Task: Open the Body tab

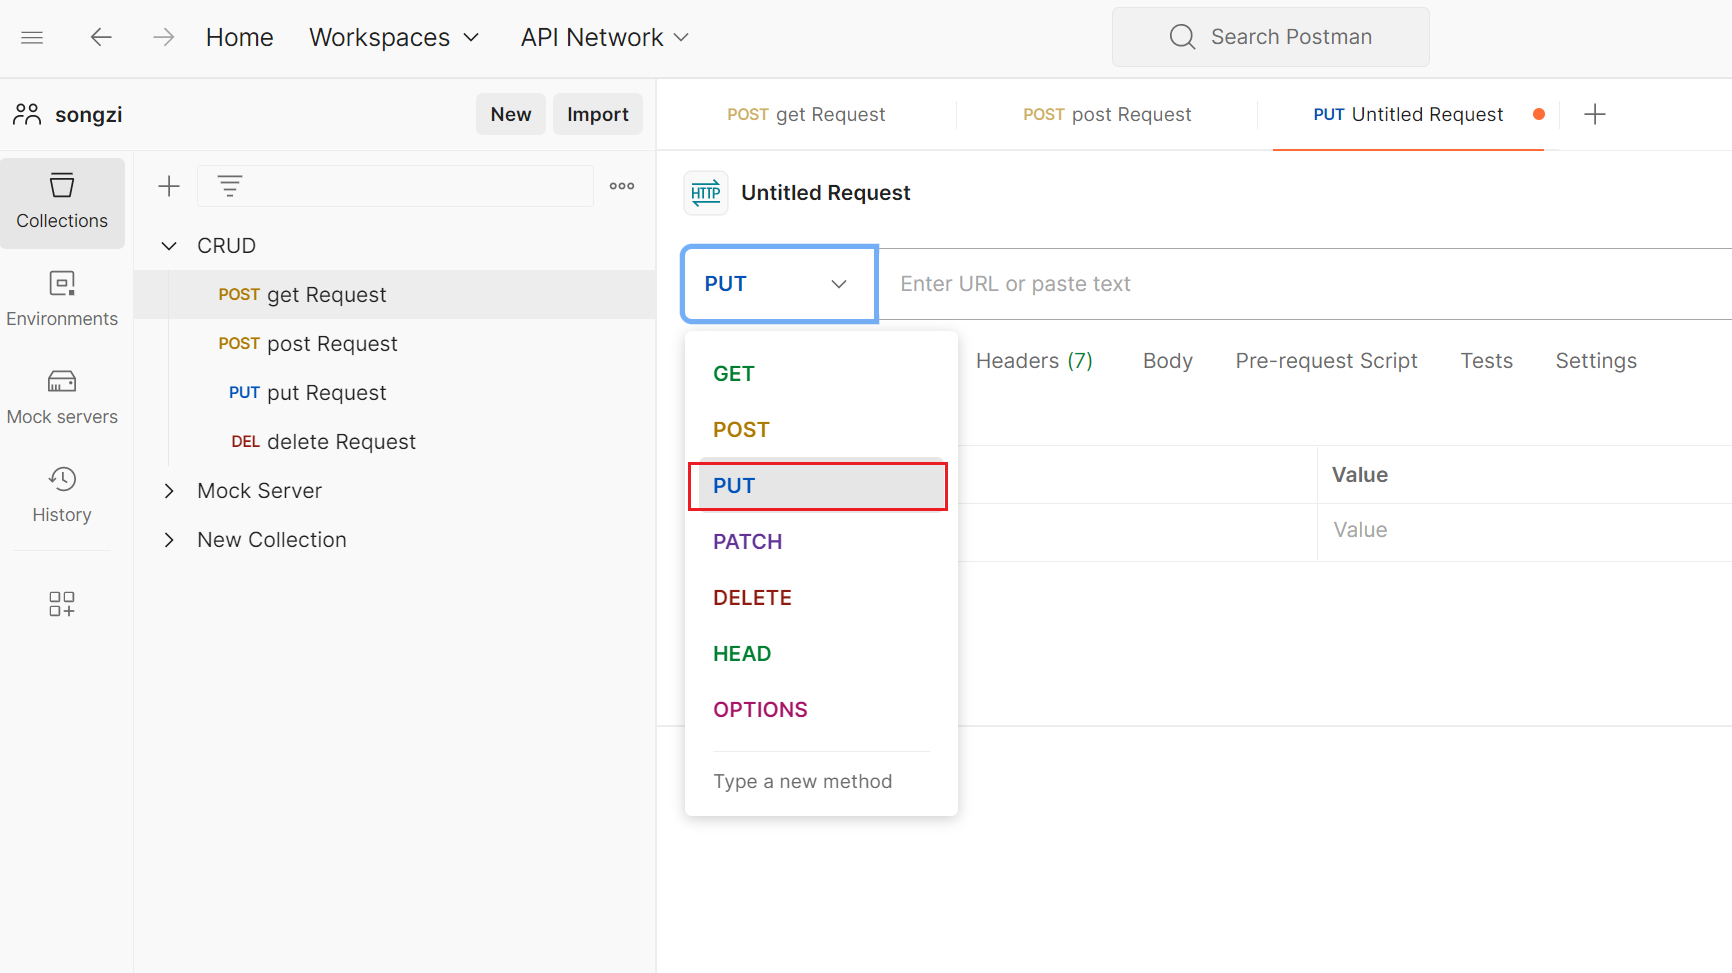Action: click(1168, 361)
